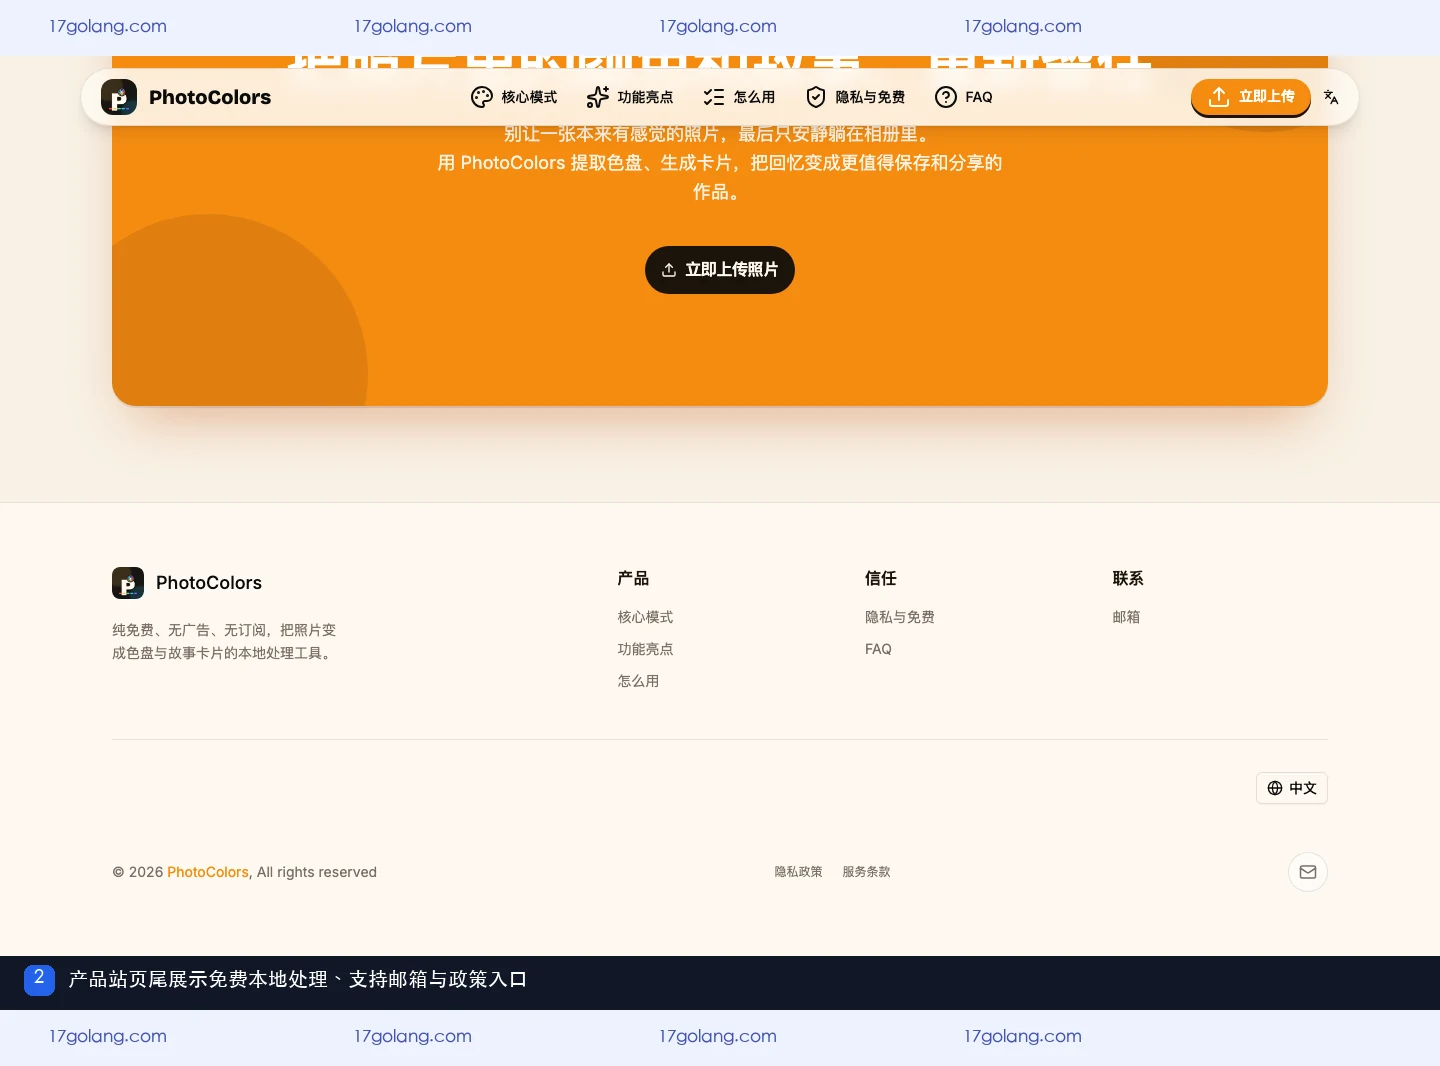Viewport: 1440px width, 1066px height.
Task: Open footer FAQ link under 信任
Action: (879, 649)
